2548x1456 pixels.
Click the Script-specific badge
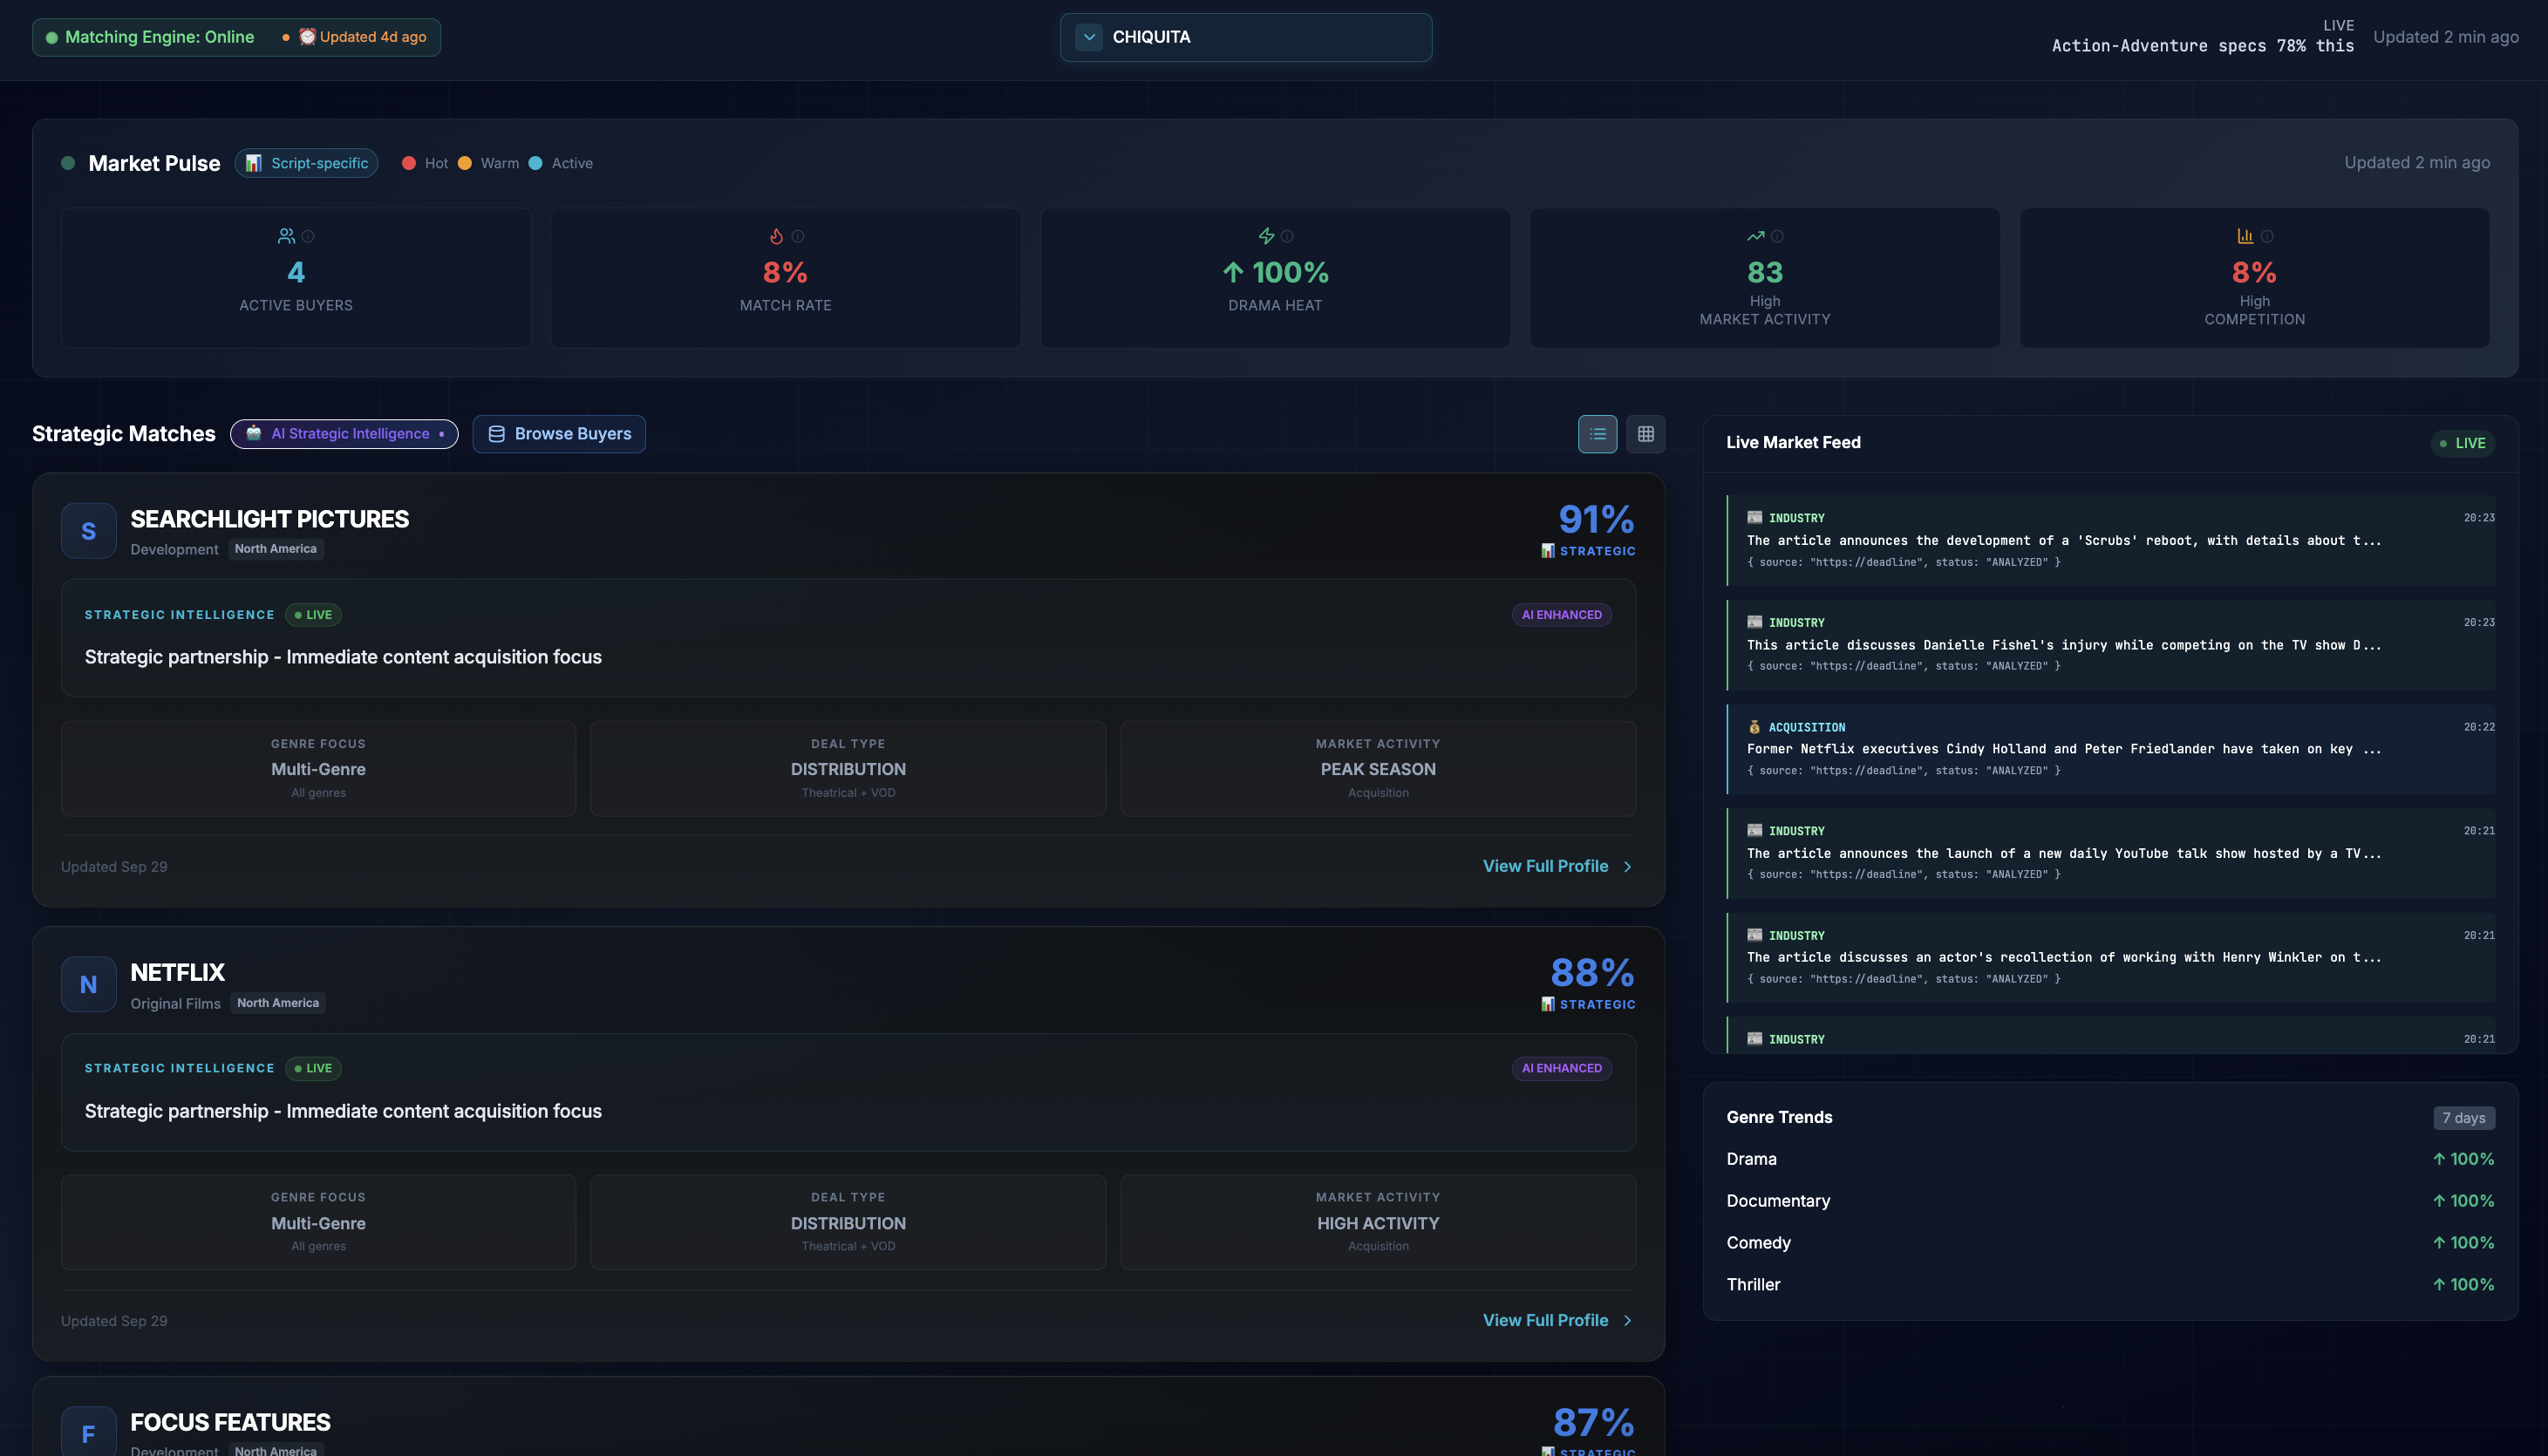coord(306,163)
